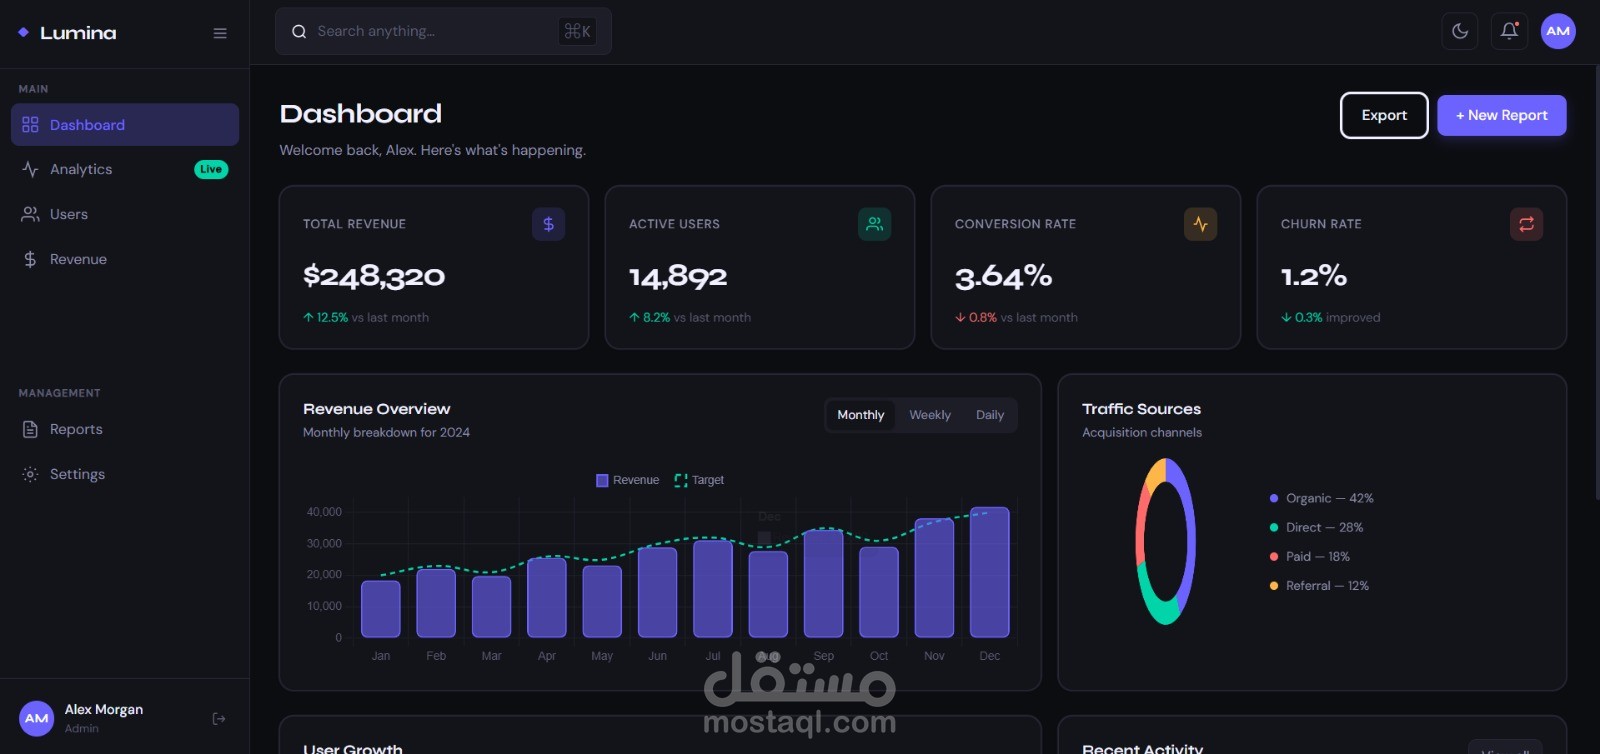Click the Analytics pulse icon in sidebar

[x=30, y=169]
